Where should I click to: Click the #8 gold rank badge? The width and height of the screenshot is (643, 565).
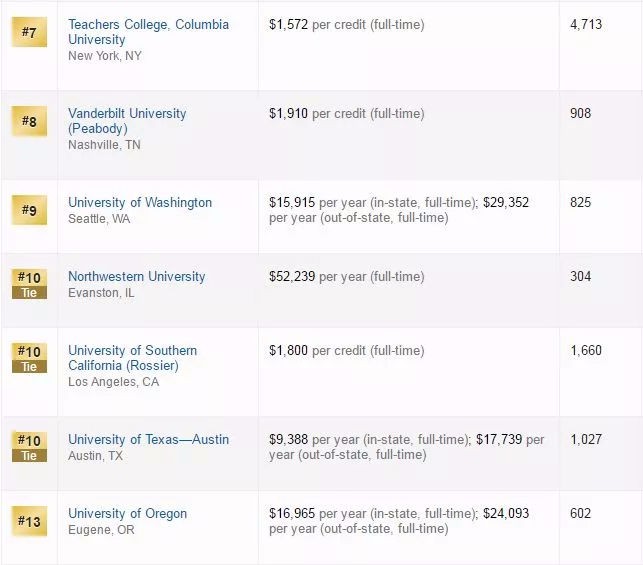coord(28,122)
